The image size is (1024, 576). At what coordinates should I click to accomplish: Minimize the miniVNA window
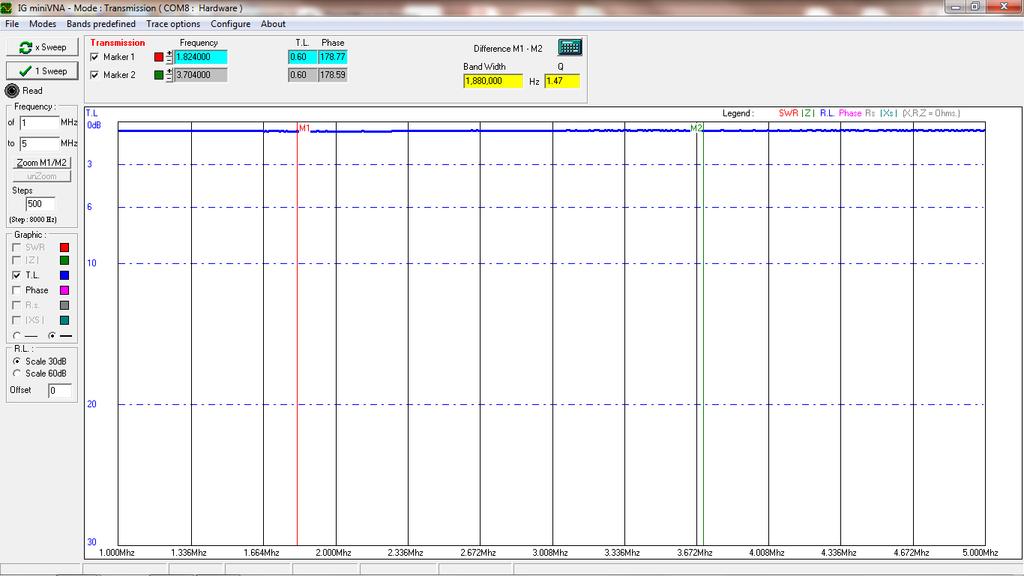coord(955,7)
